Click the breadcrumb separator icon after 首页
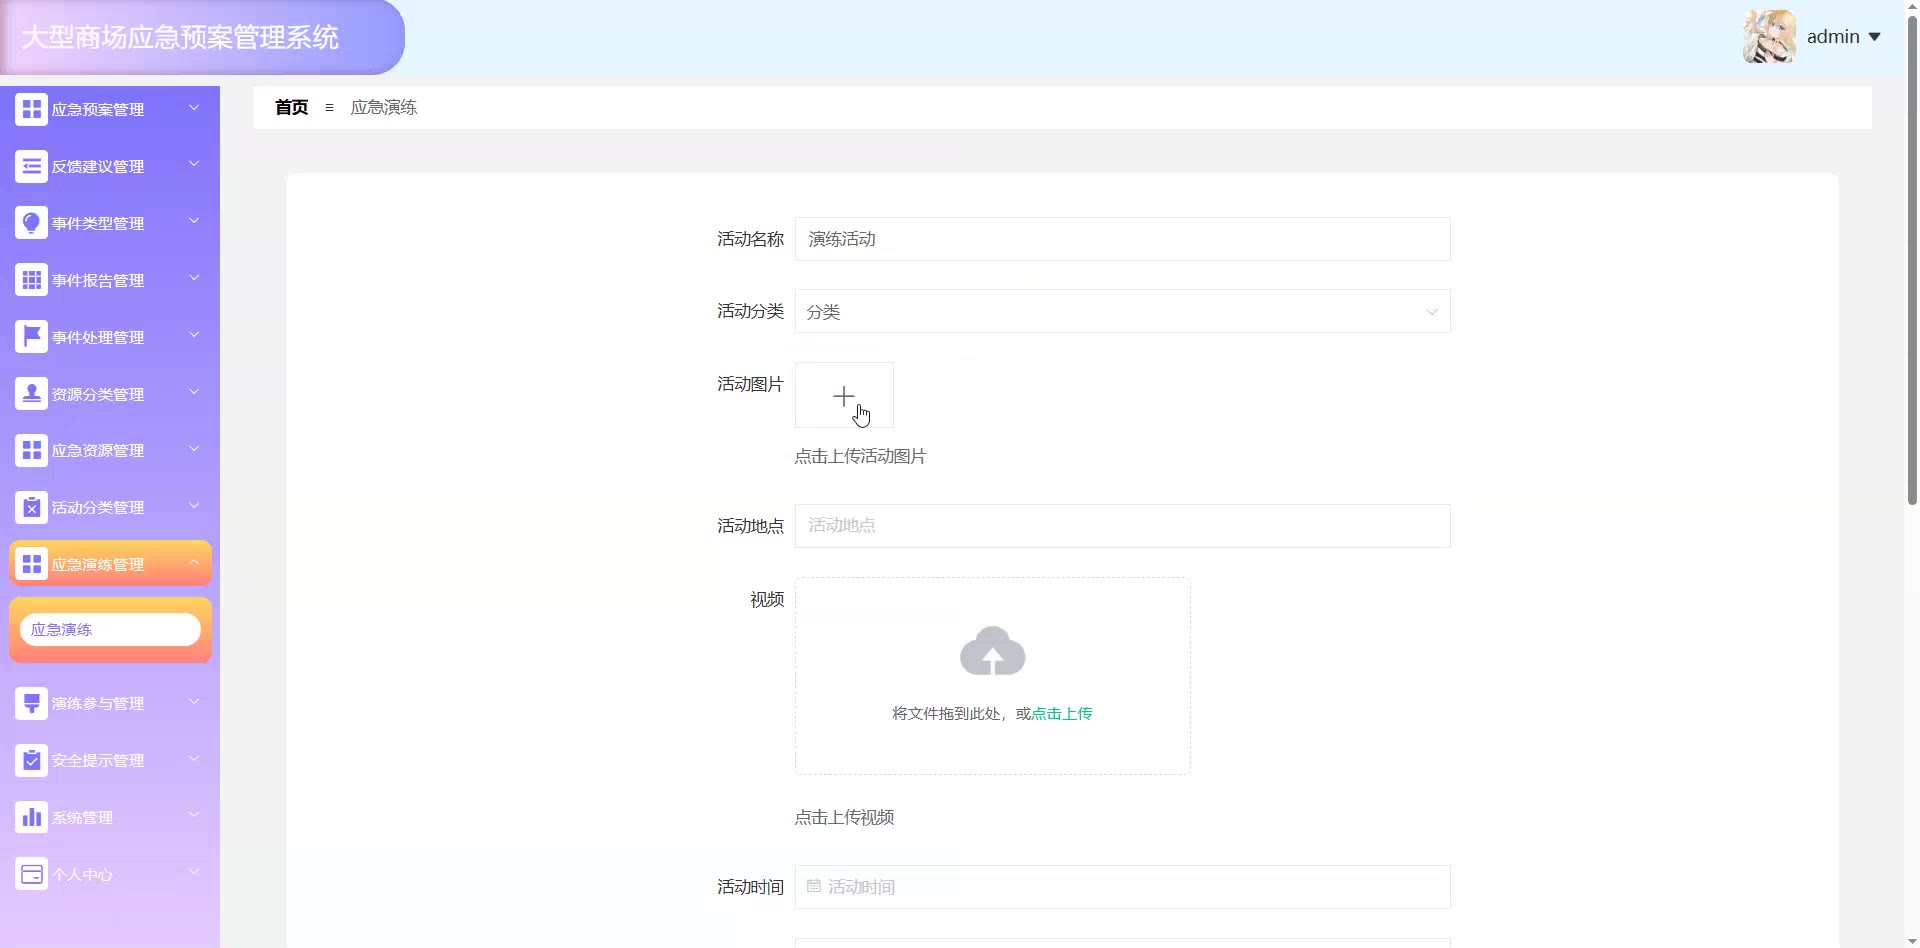This screenshot has height=948, width=1920. click(329, 107)
